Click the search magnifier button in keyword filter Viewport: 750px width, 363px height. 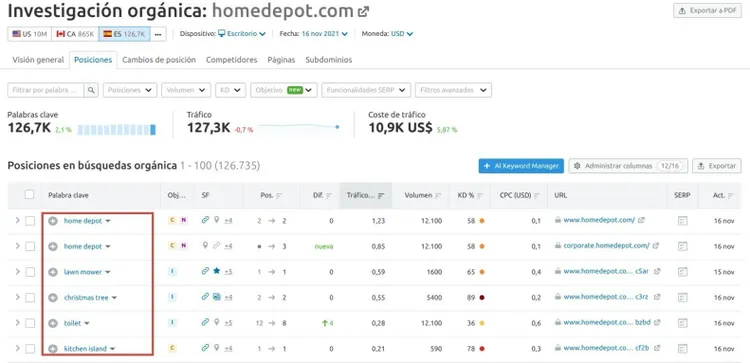click(91, 90)
